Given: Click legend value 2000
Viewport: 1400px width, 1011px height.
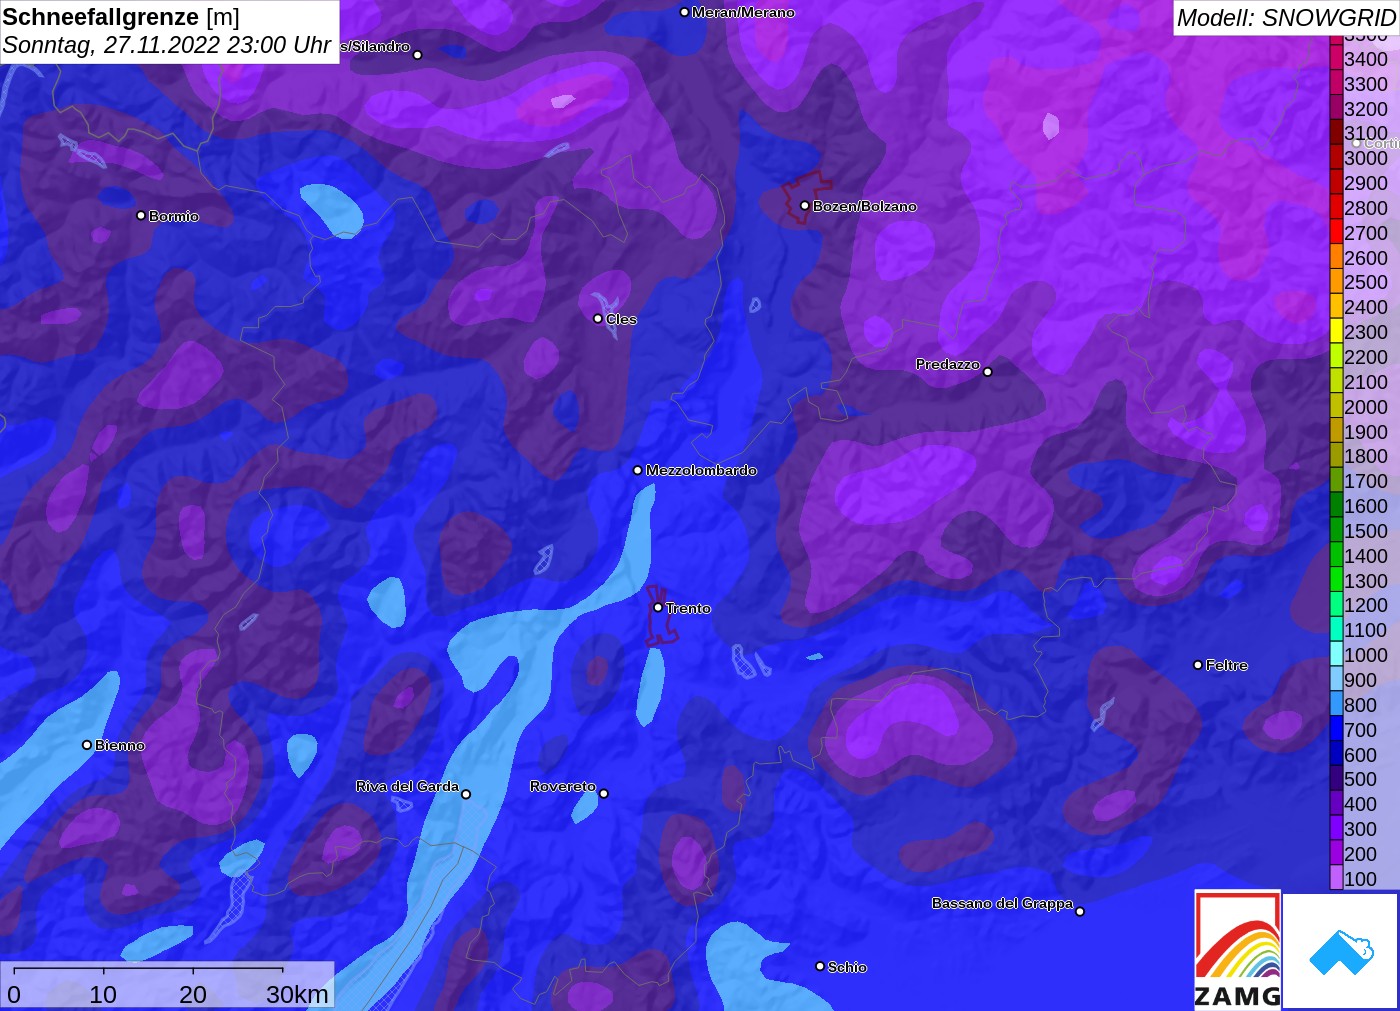Looking at the screenshot, I should coord(1366,406).
